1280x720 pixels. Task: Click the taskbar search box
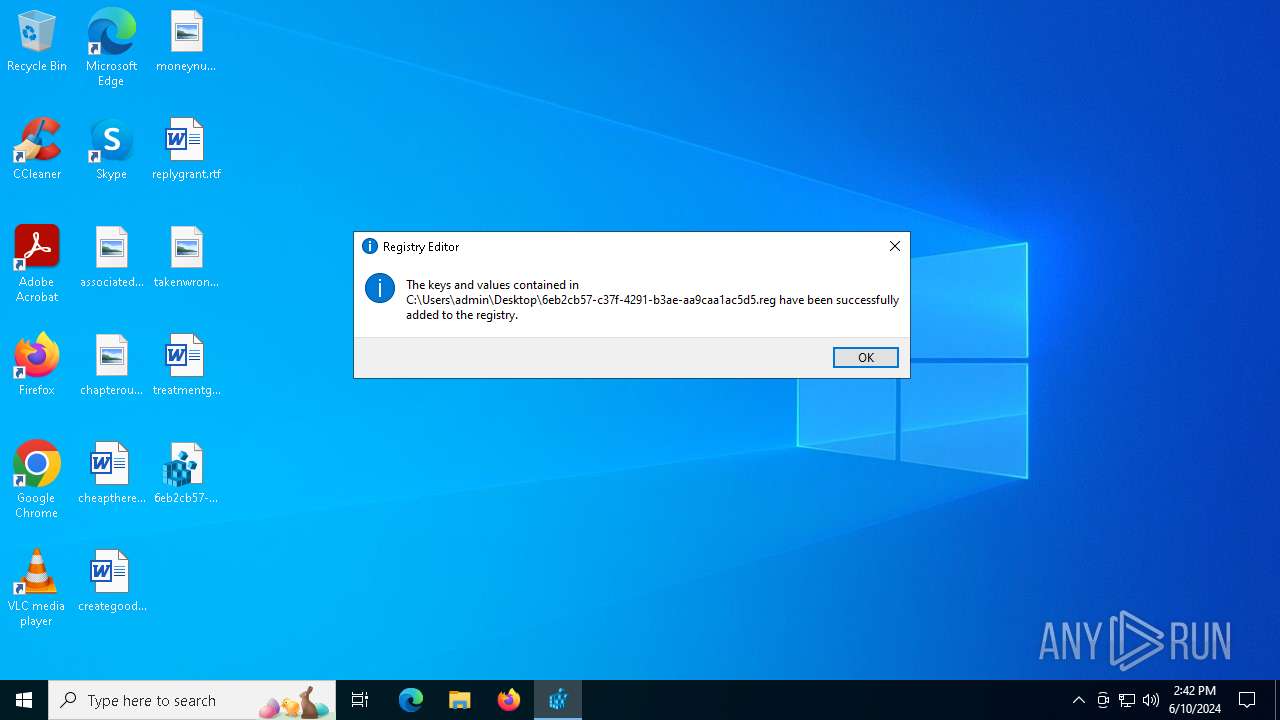(192, 700)
